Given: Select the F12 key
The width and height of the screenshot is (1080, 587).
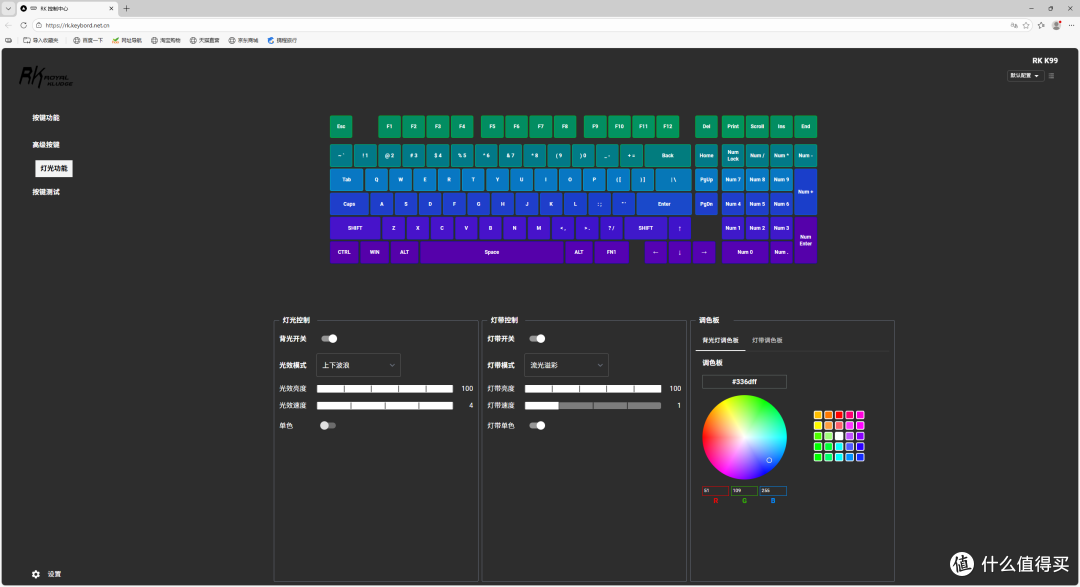Looking at the screenshot, I should tap(667, 127).
